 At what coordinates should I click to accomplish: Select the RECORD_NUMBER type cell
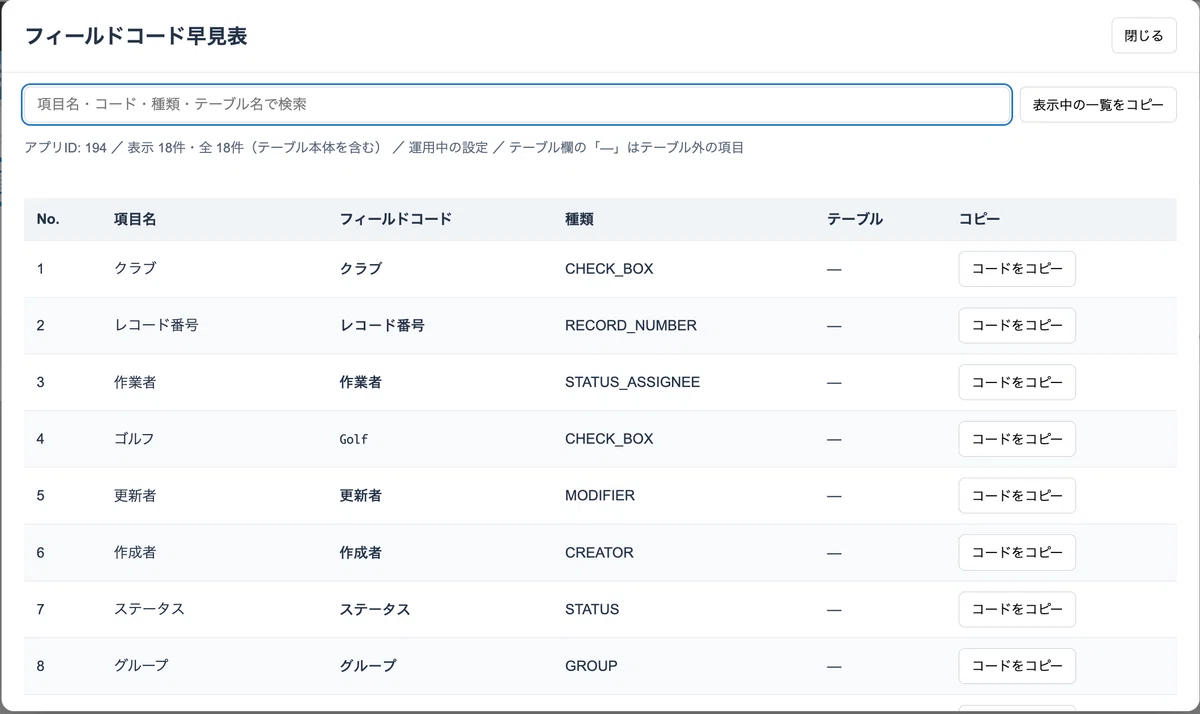pyautogui.click(x=631, y=326)
